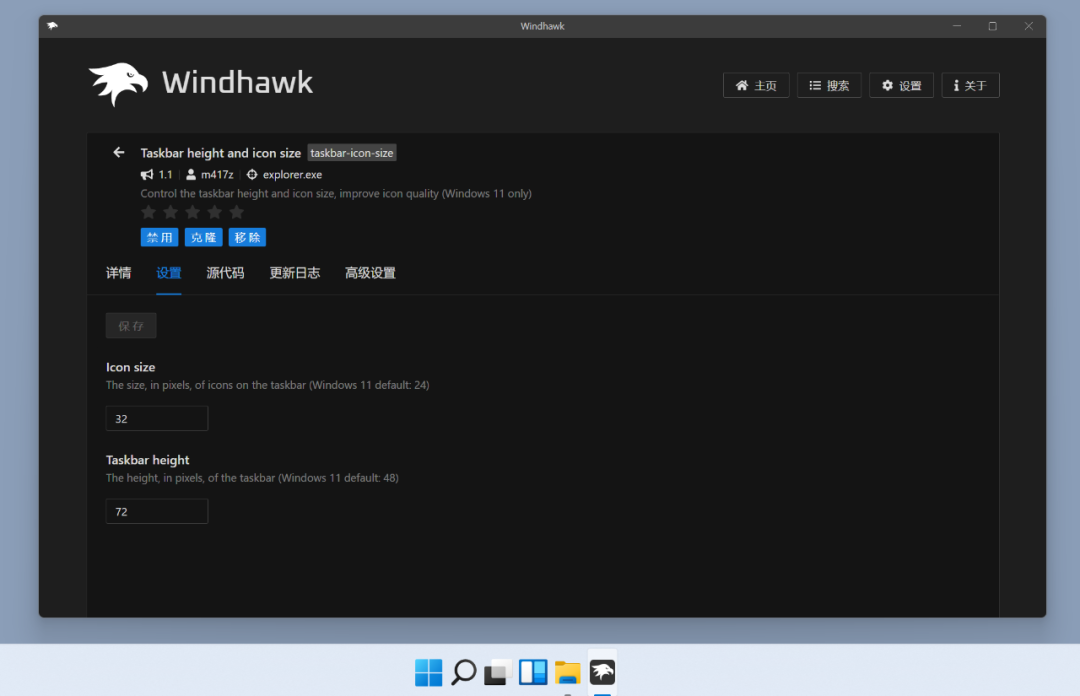Click the mod description text line
The image size is (1080, 696).
pos(336,194)
